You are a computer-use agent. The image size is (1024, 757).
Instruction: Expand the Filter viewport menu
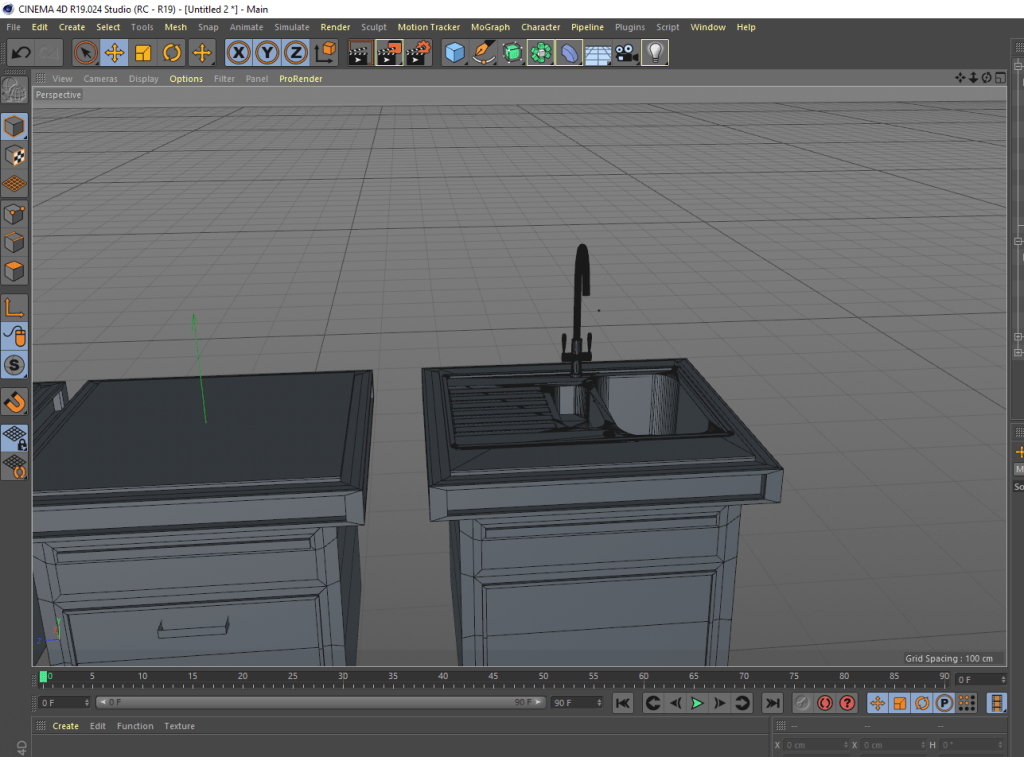click(x=224, y=79)
